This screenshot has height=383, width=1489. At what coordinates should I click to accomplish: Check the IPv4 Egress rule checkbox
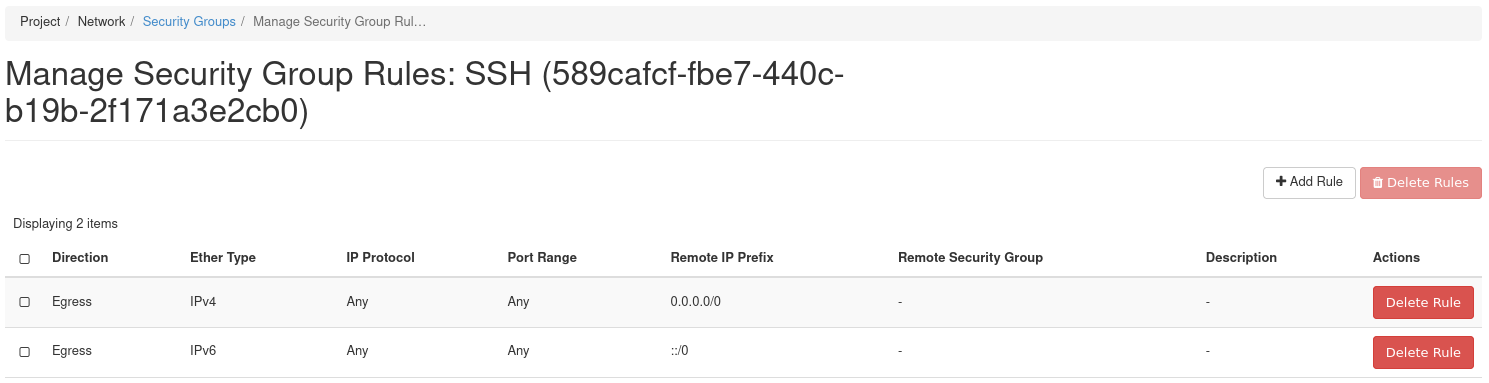tap(25, 302)
